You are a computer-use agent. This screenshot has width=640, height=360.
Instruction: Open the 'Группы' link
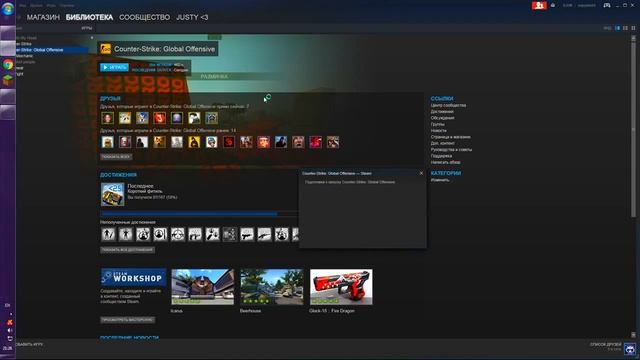click(x=438, y=124)
